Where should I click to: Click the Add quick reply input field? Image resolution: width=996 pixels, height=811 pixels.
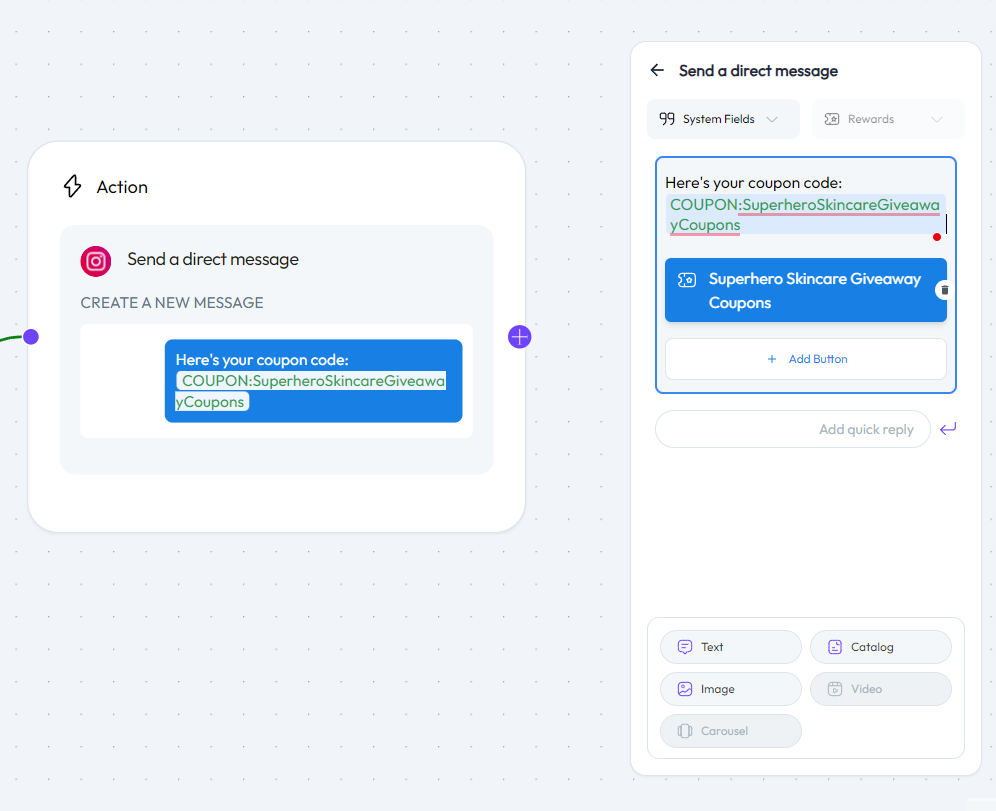click(x=792, y=429)
